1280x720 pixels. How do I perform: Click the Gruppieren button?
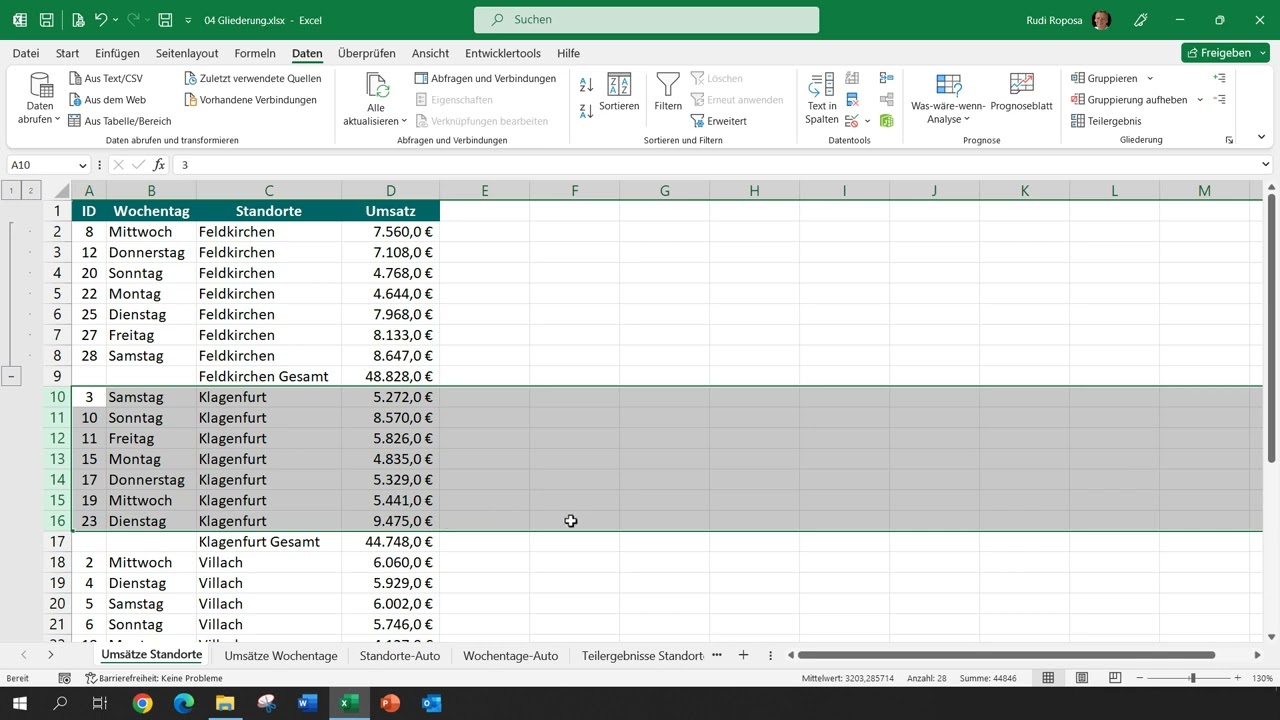click(1105, 78)
